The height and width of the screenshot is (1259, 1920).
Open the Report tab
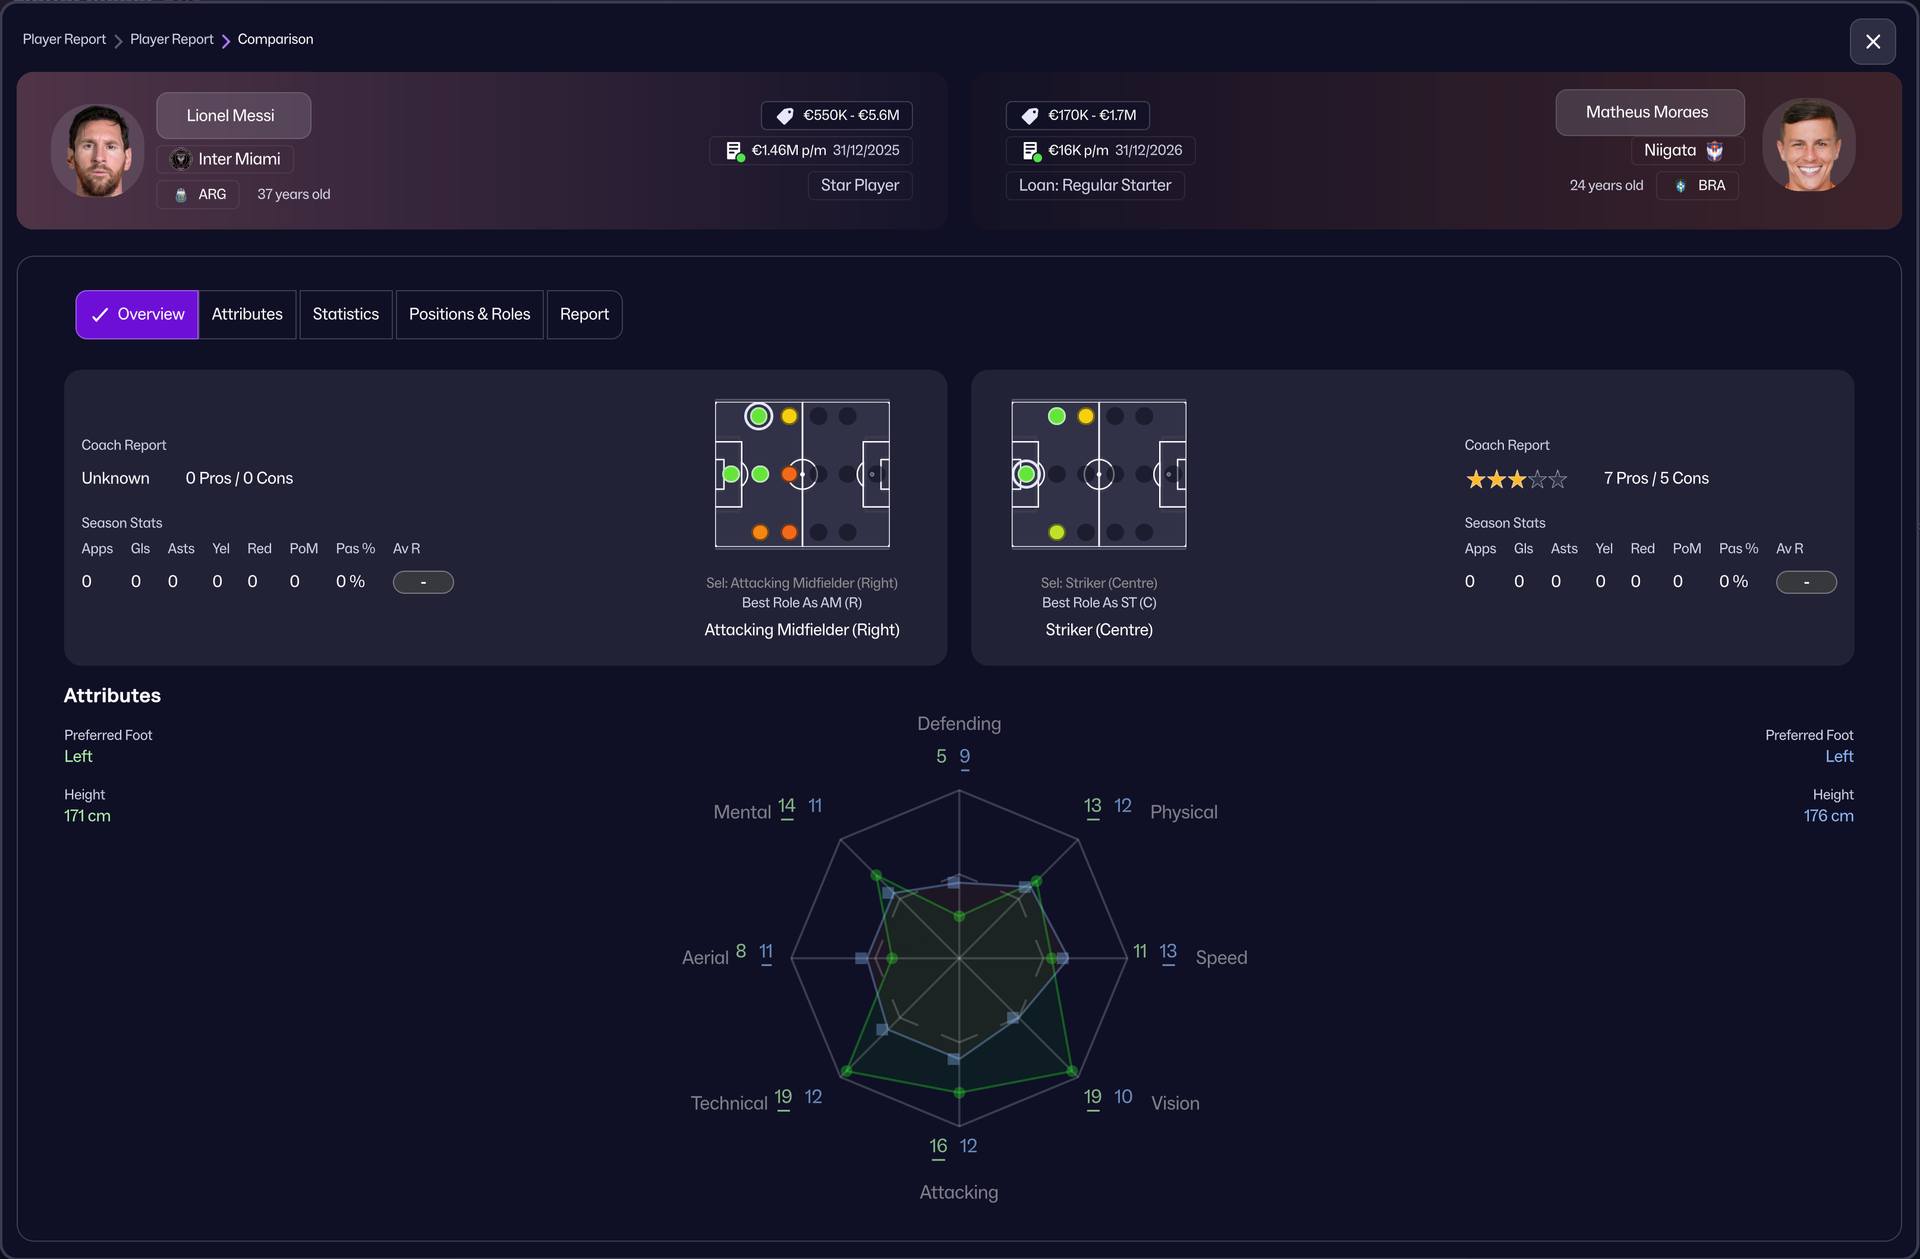[x=584, y=314]
